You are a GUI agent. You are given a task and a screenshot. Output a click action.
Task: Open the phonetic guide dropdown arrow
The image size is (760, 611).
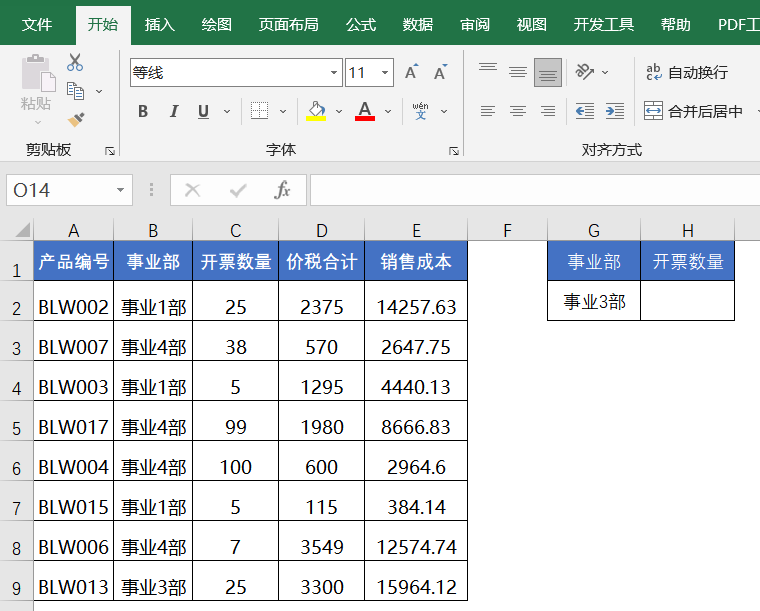tap(443, 111)
